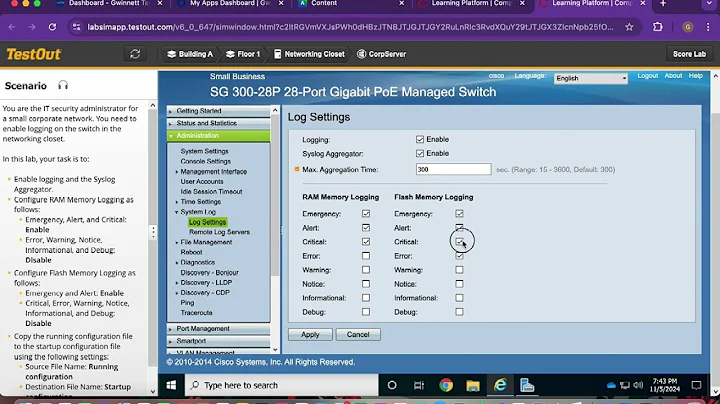The height and width of the screenshot is (404, 720).
Task: Click the Max. Aggregation Time field
Action: coord(453,169)
